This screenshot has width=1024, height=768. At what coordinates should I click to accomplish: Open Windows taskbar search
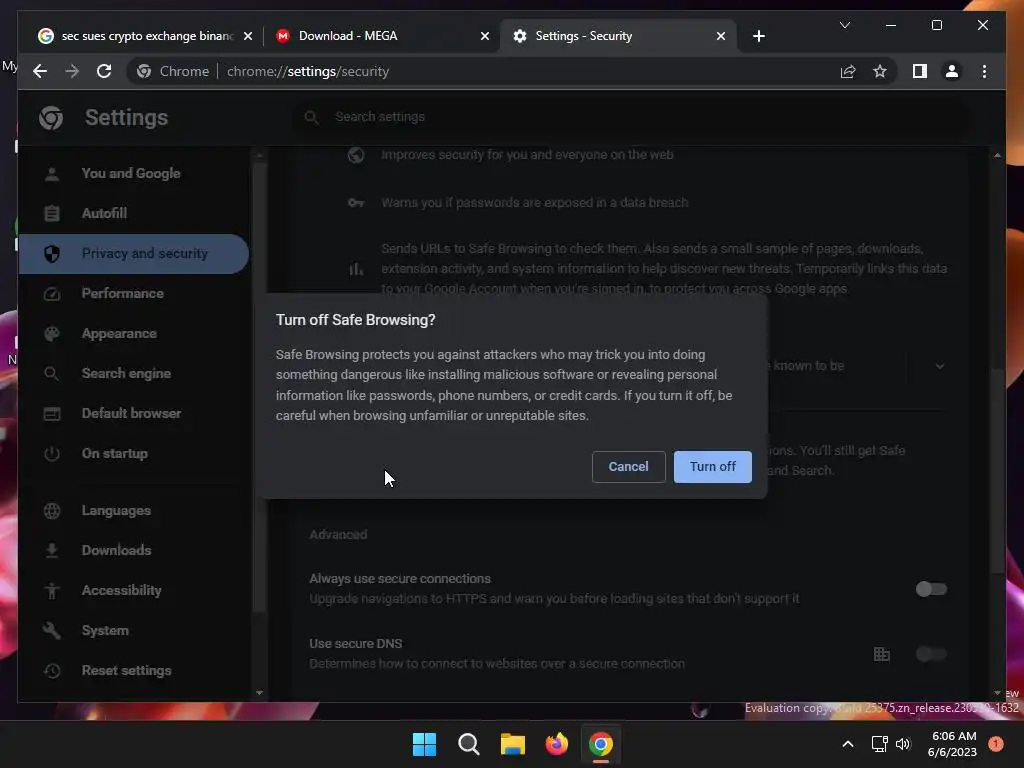(468, 744)
